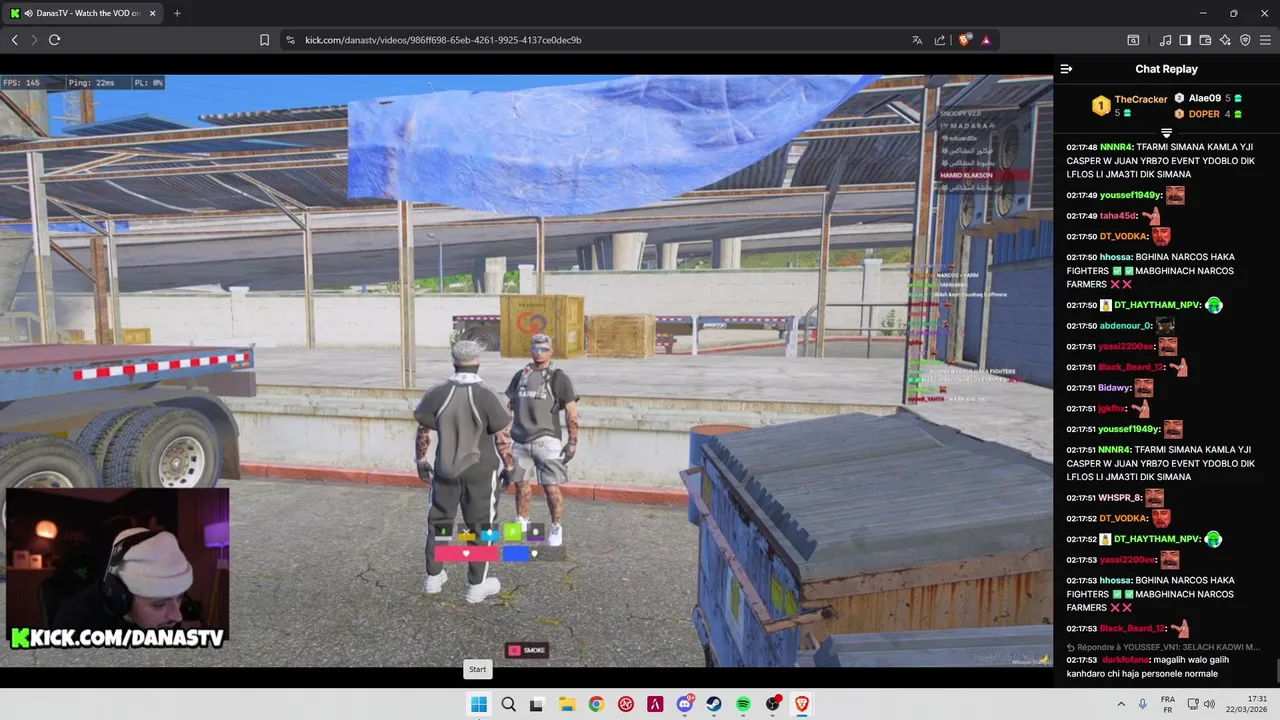1280x720 pixels.
Task: Open Alae09's leaderboard entry
Action: pos(1208,98)
